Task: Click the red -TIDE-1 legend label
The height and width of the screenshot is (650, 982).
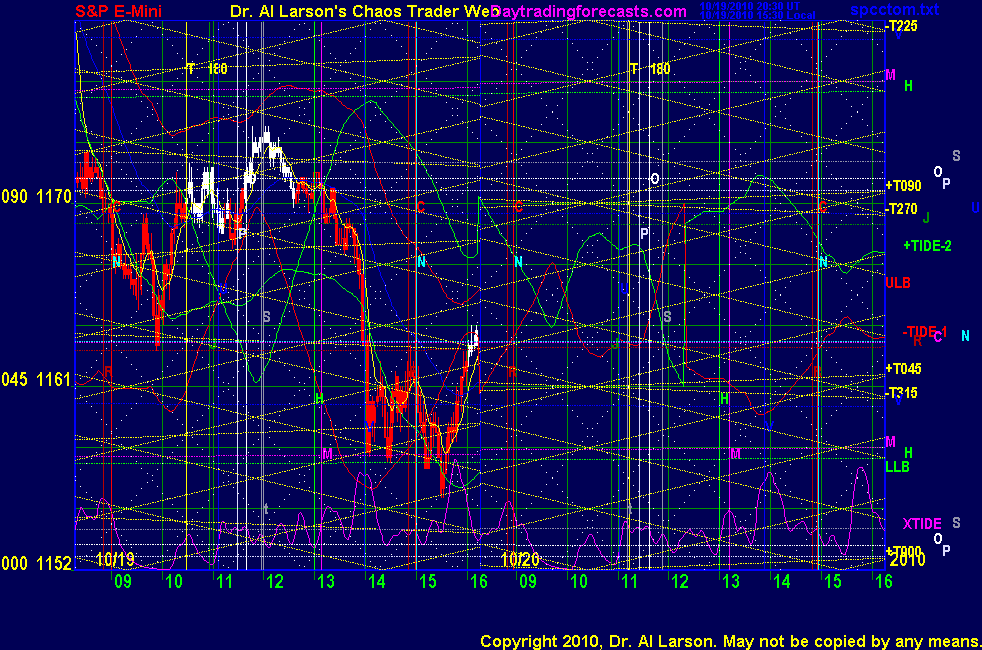Action: pos(924,332)
